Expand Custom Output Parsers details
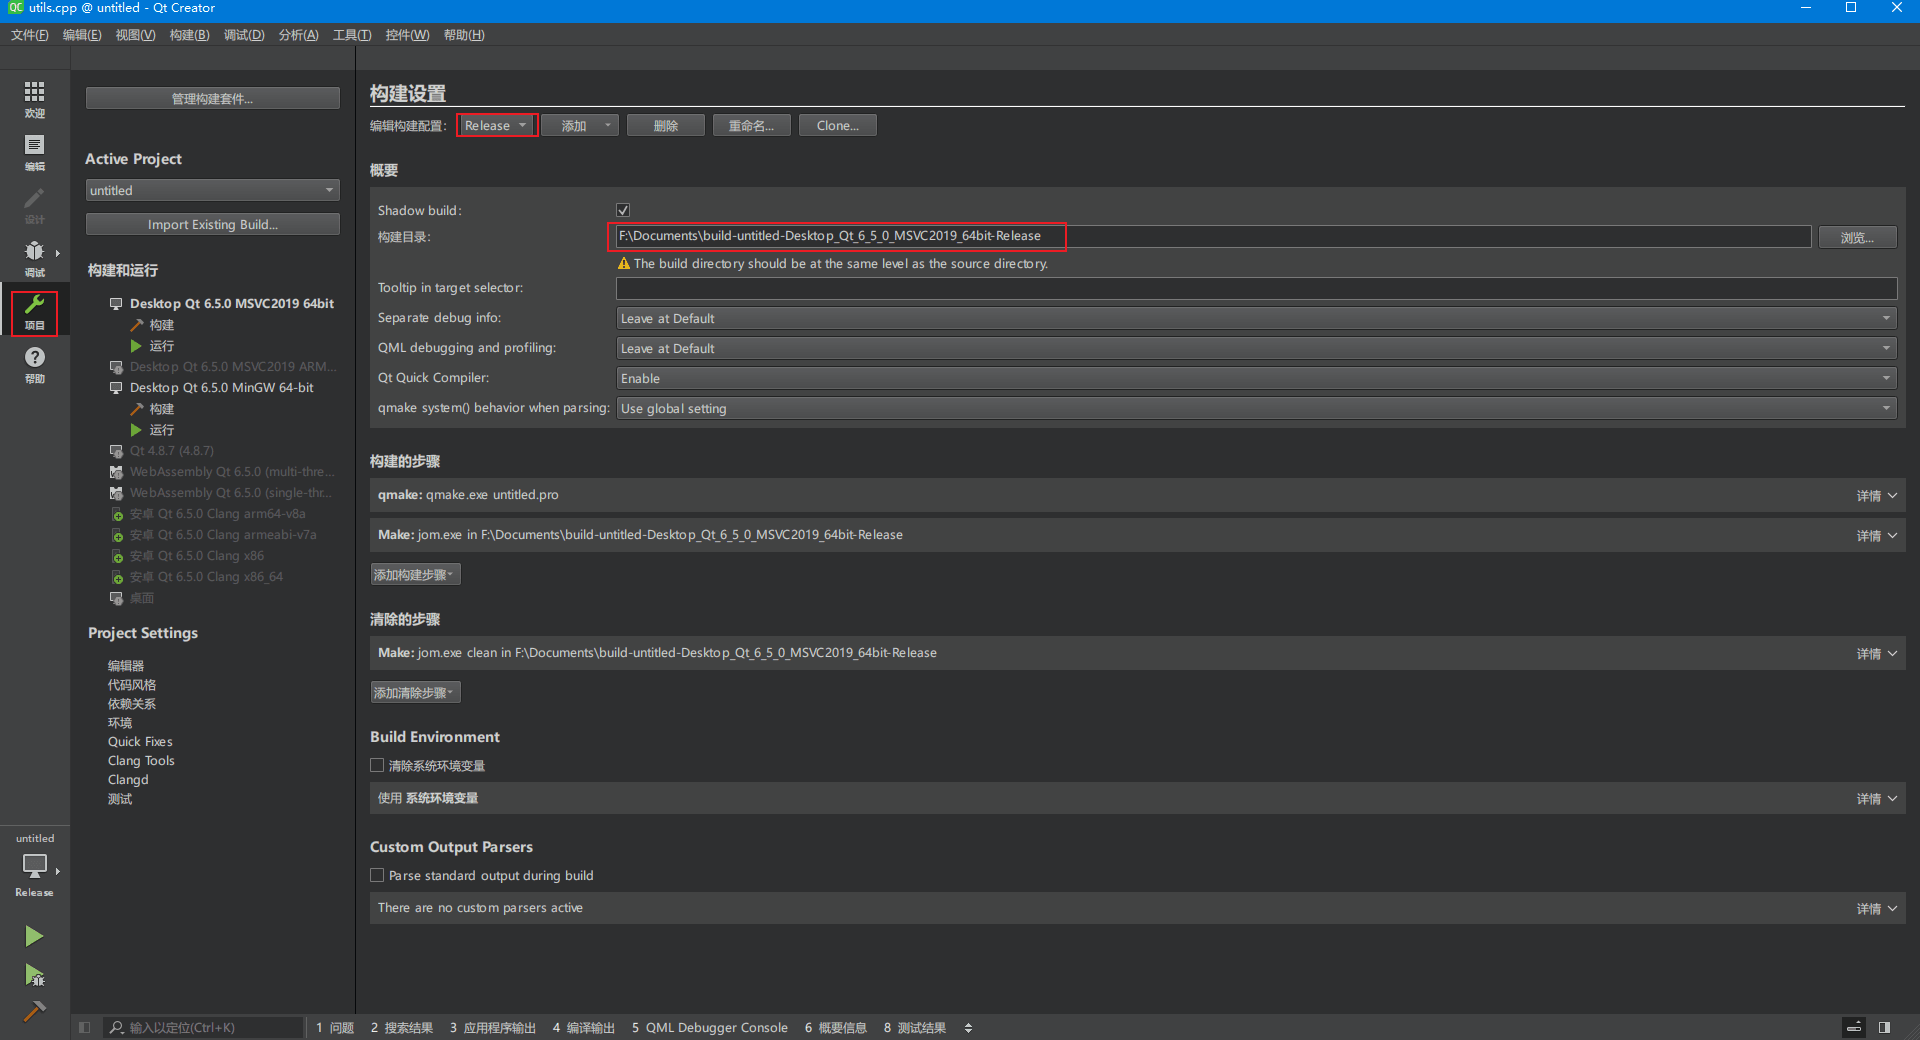The image size is (1920, 1040). tap(1876, 909)
